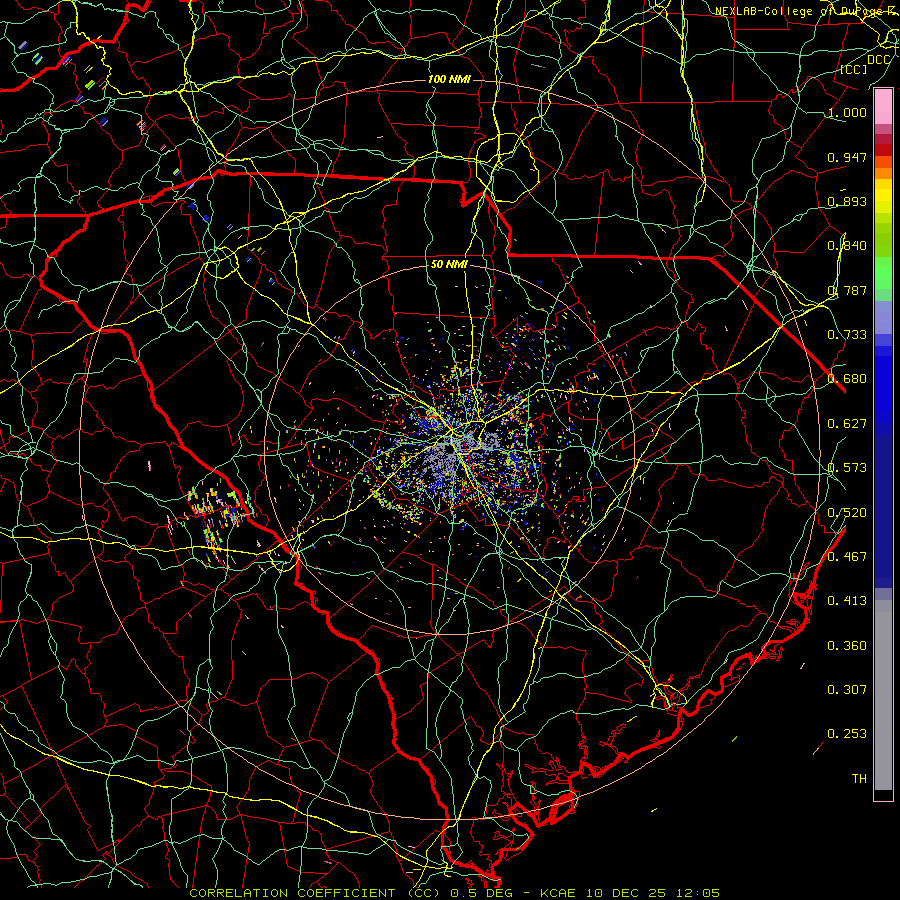Pick the bright green band of the color scale
This screenshot has width=900, height=900.
click(x=883, y=273)
